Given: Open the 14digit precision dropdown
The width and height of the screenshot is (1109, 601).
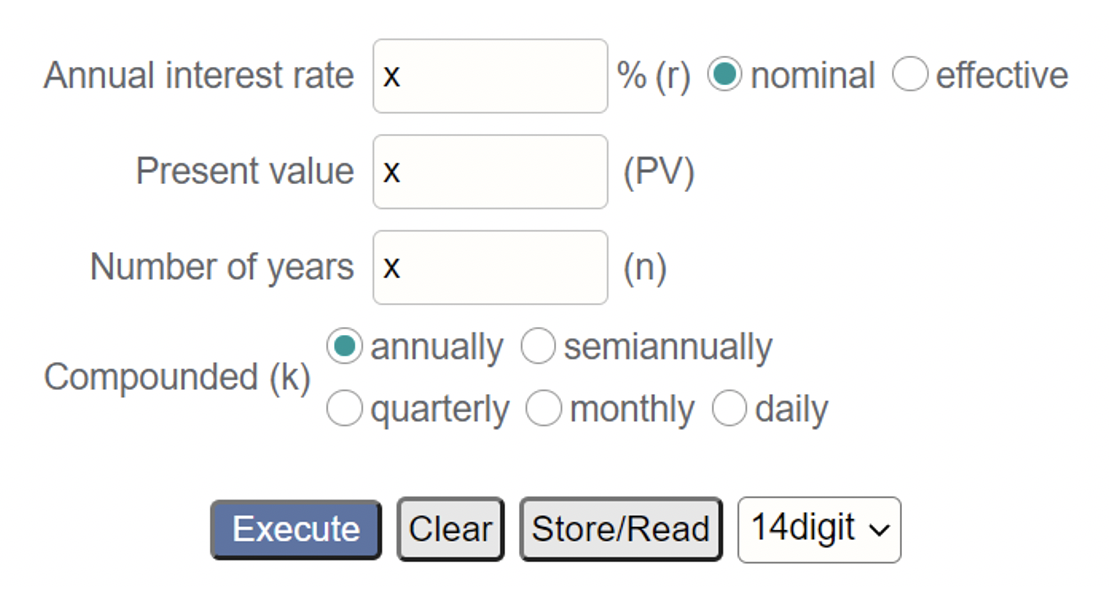Looking at the screenshot, I should pyautogui.click(x=819, y=530).
